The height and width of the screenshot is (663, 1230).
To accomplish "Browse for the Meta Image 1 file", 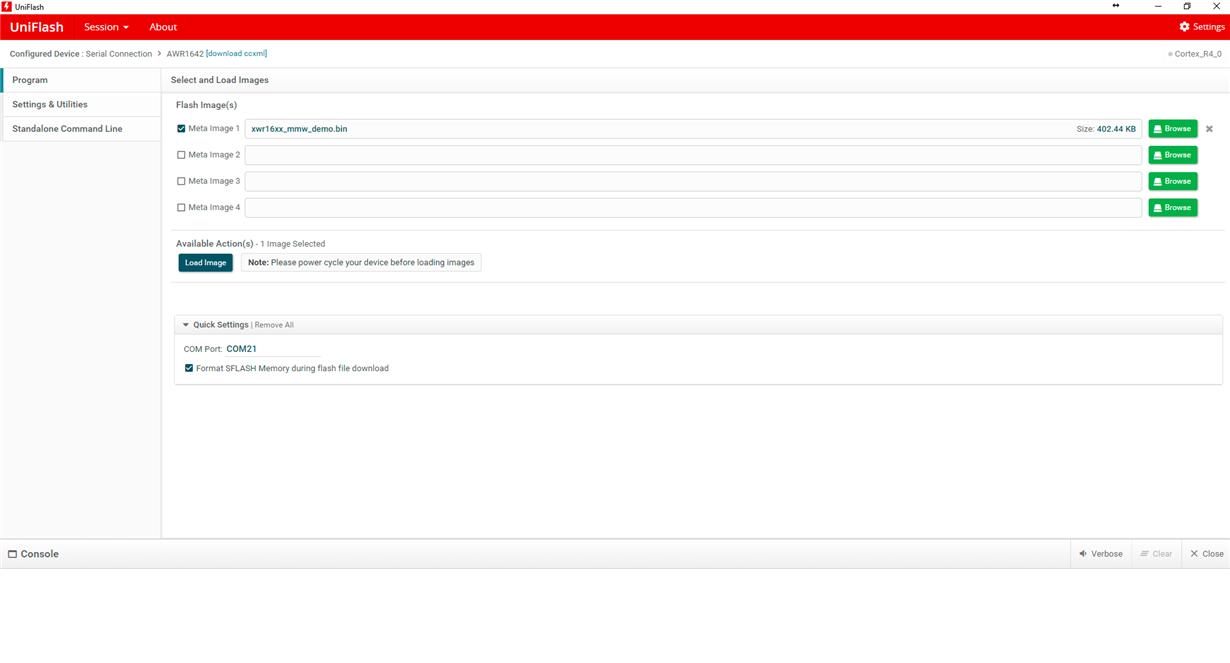I will coord(1173,129).
